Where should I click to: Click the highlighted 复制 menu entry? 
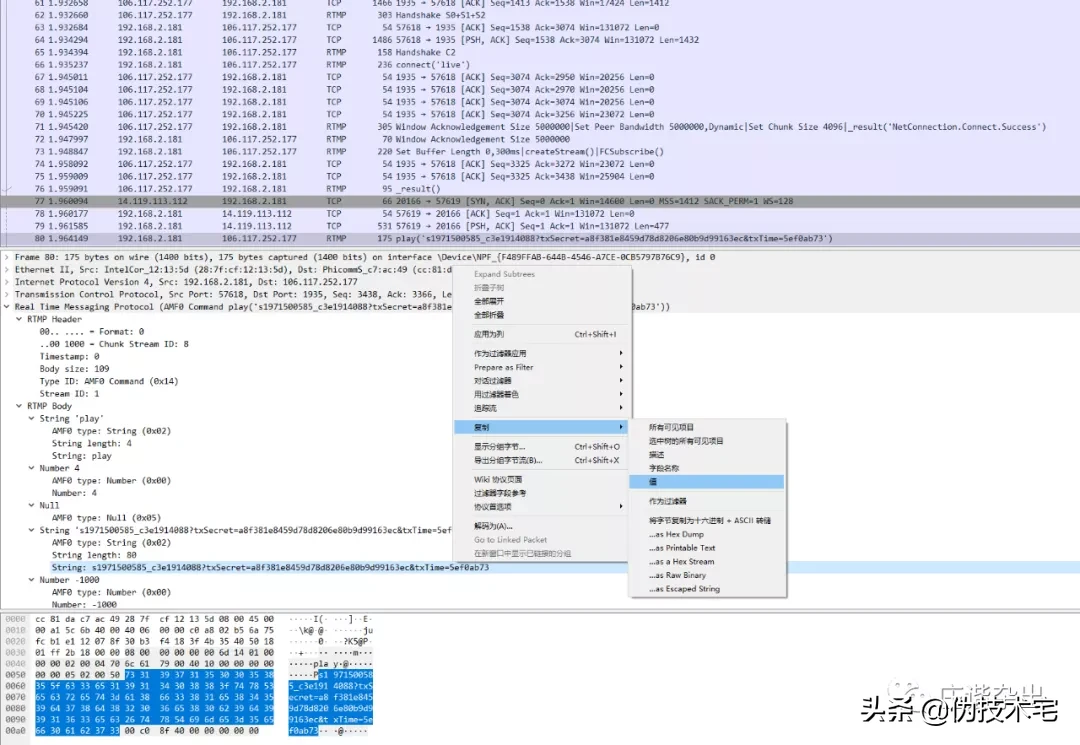coord(541,427)
